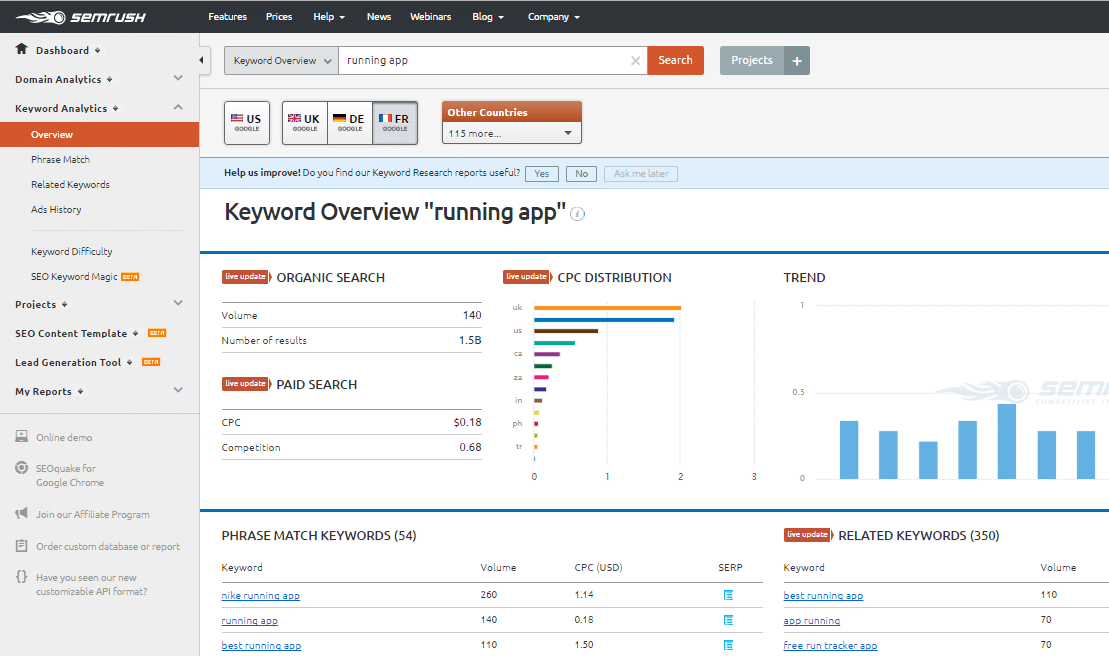This screenshot has width=1109, height=656.
Task: Click the CPC (USD) column header
Action: (x=598, y=568)
